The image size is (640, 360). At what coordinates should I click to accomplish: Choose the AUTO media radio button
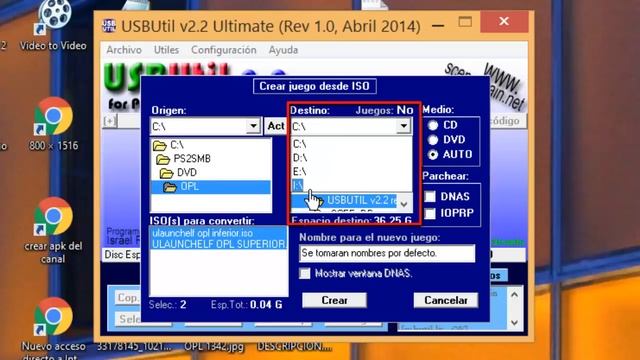433,155
